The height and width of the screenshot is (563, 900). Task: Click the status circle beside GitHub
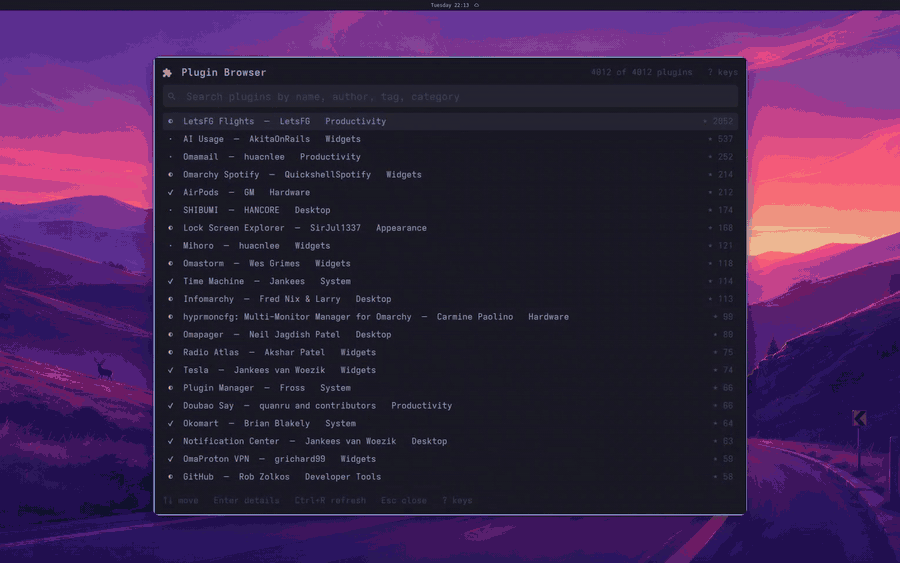[170, 477]
